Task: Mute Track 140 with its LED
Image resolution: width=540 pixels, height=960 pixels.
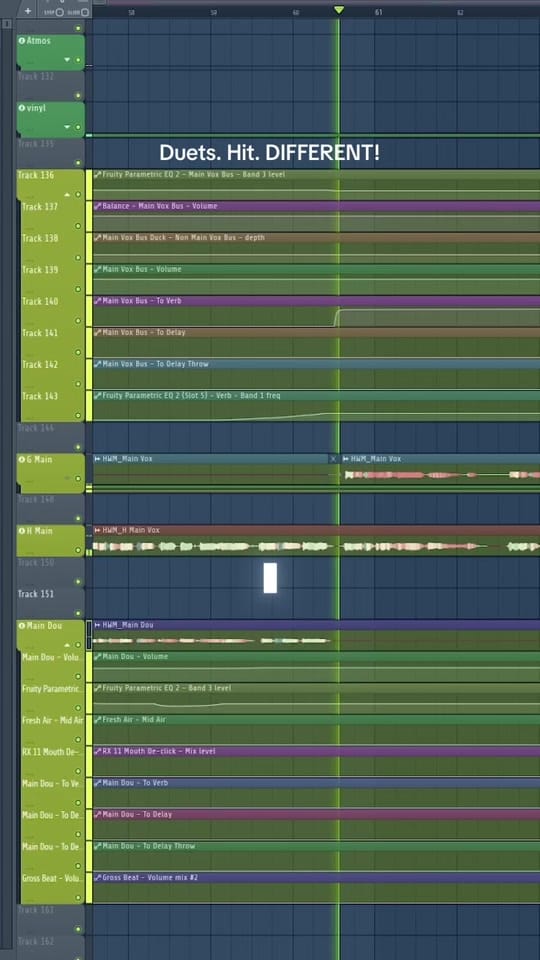Action: tap(78, 321)
